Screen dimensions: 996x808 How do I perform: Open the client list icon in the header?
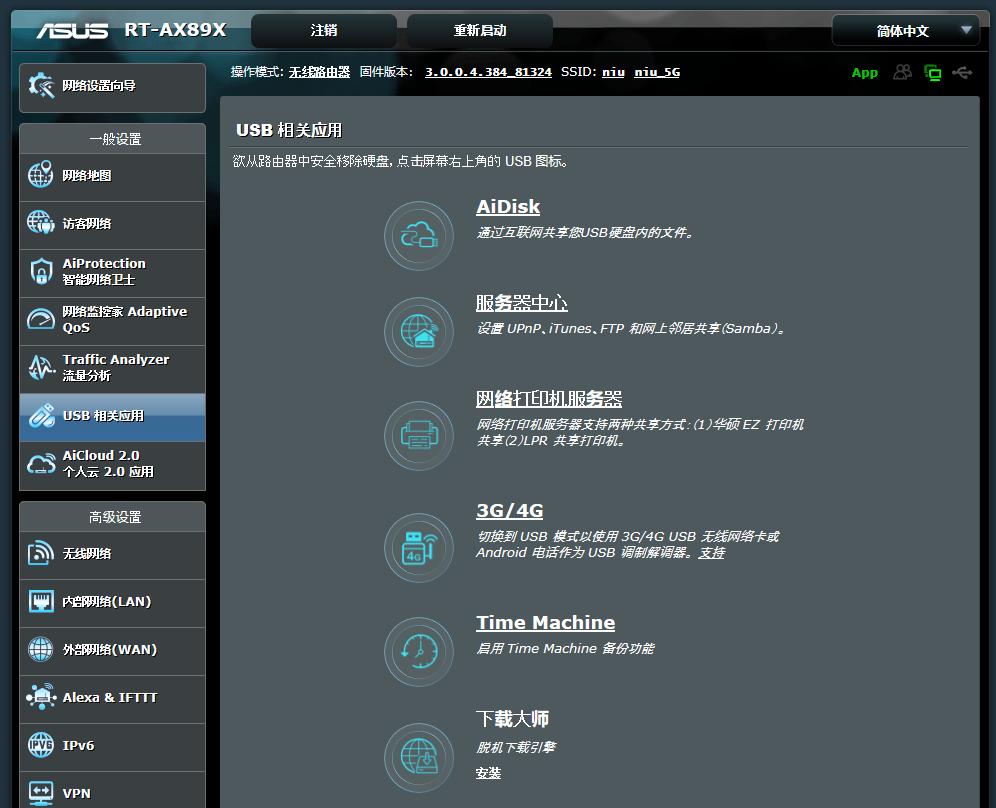[902, 73]
